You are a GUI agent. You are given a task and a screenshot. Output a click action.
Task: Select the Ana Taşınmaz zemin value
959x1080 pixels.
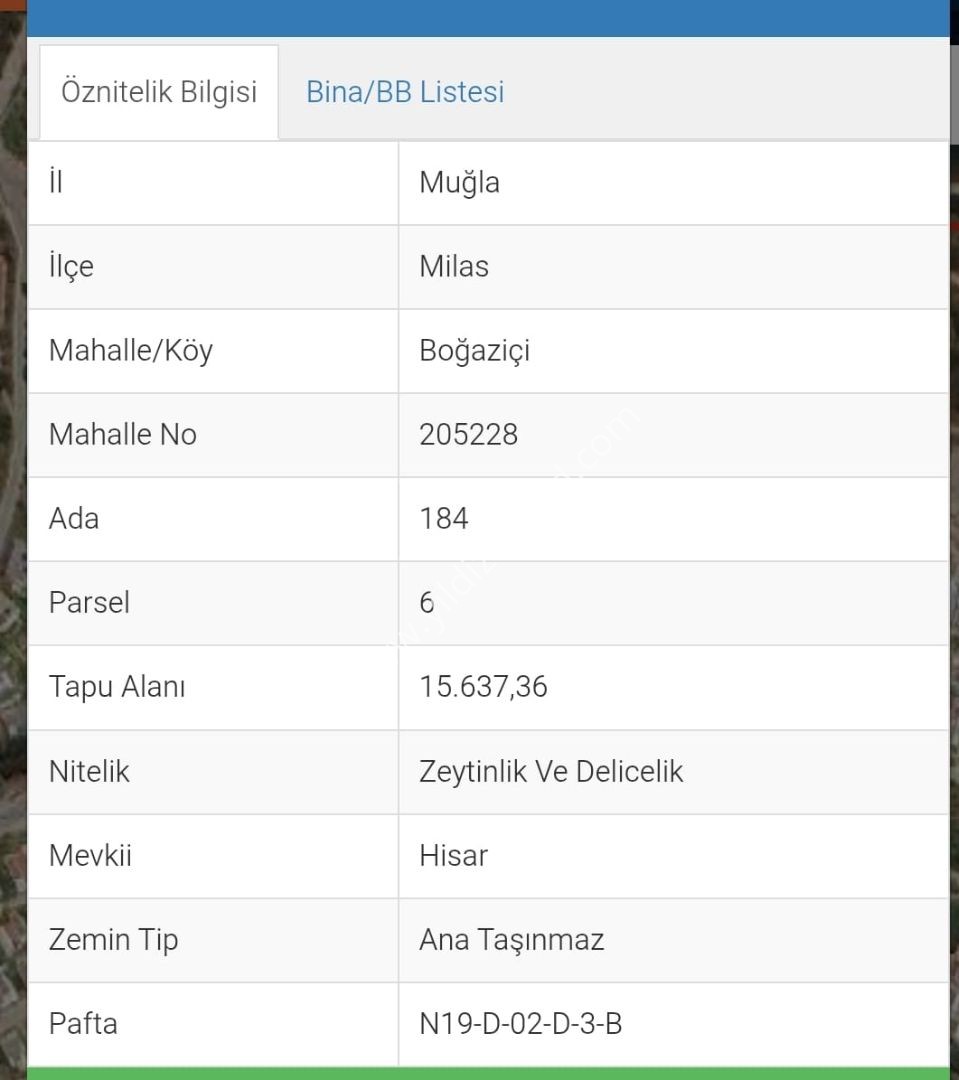pos(511,940)
